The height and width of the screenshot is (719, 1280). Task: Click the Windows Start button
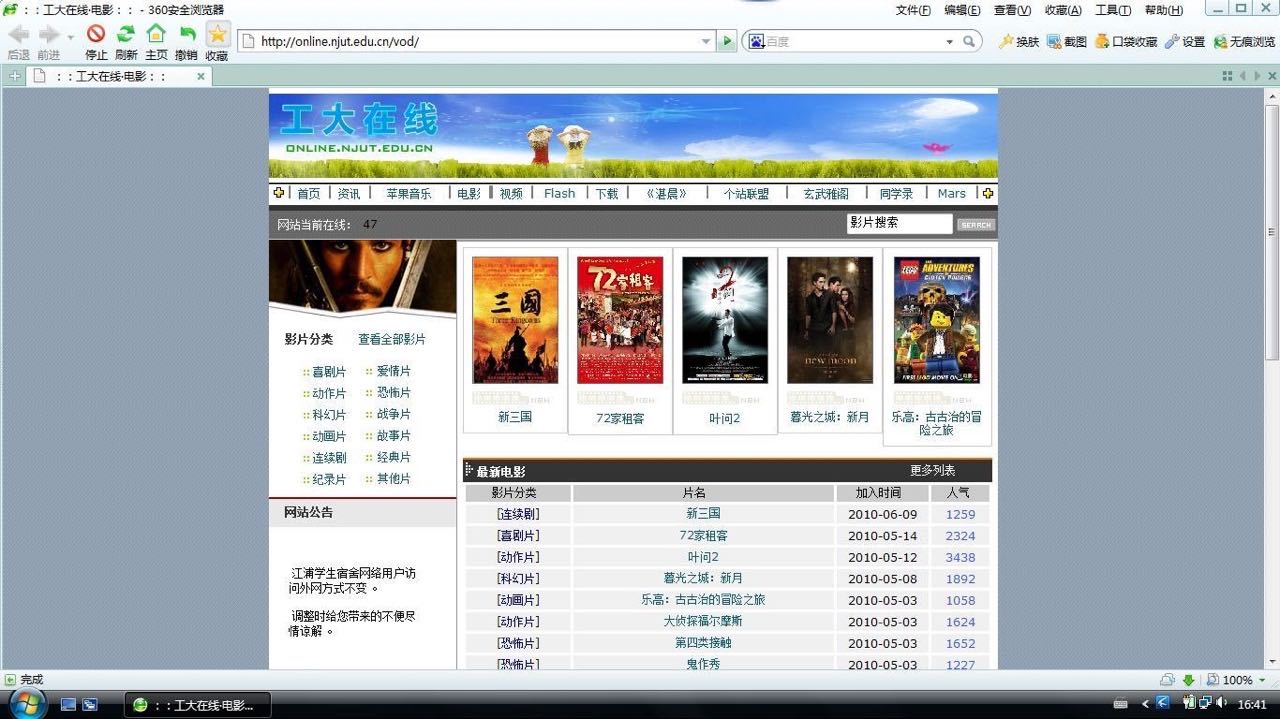[x=27, y=703]
